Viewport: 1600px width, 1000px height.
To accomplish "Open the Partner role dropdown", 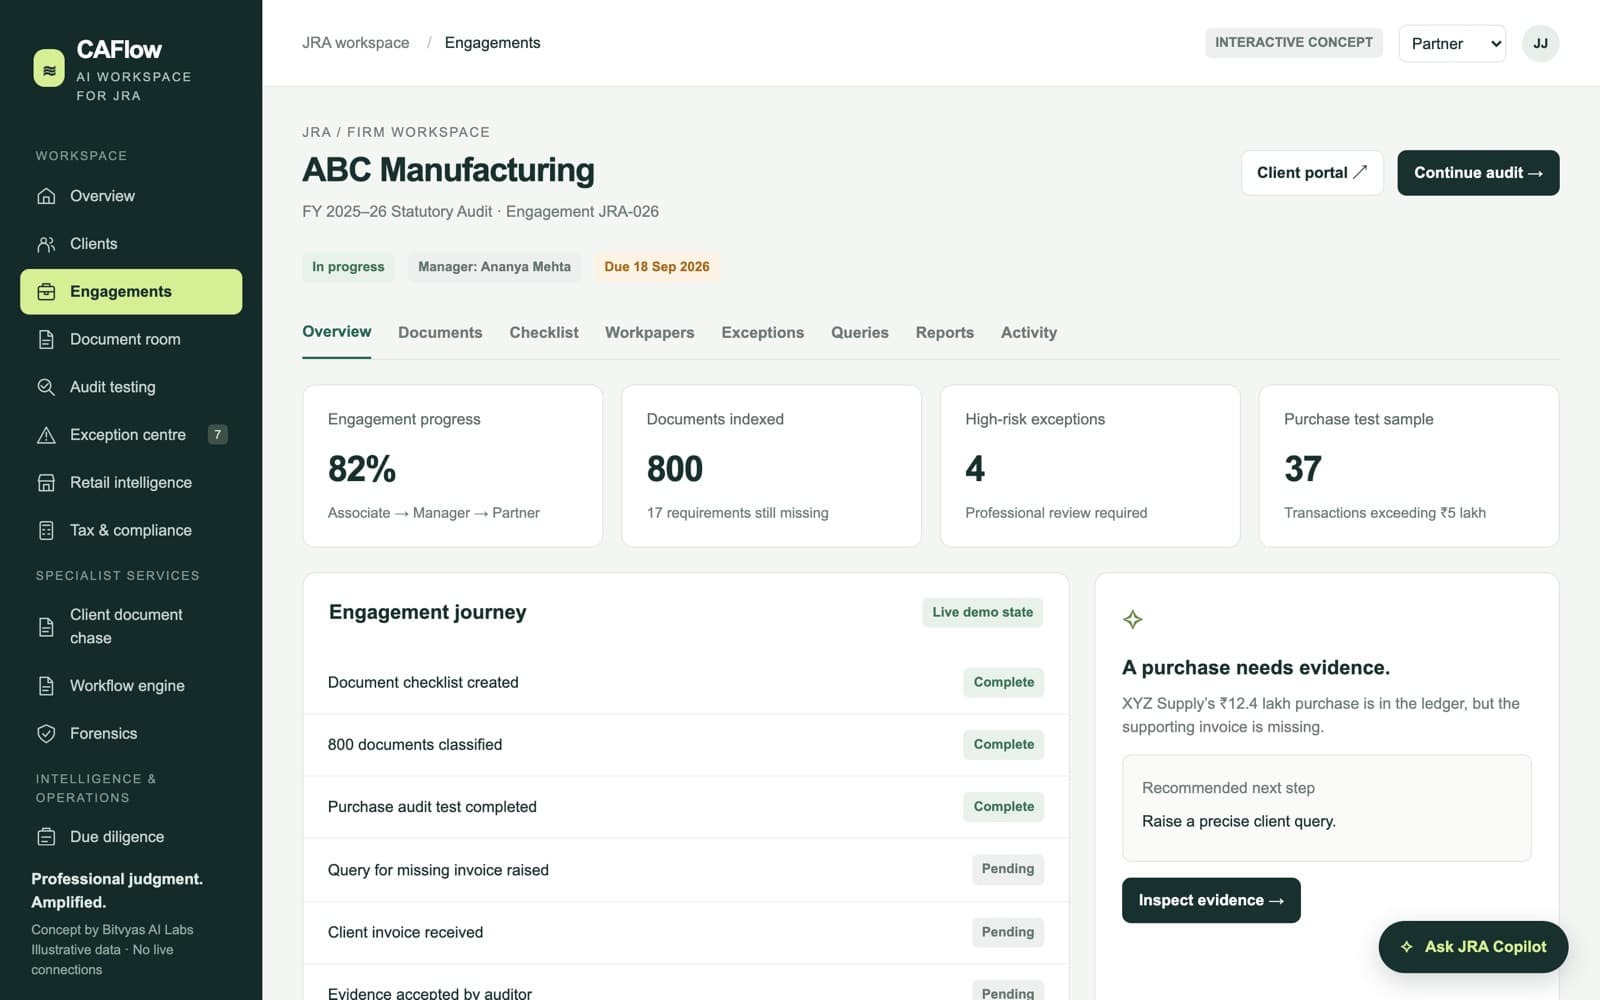I will click(1452, 44).
